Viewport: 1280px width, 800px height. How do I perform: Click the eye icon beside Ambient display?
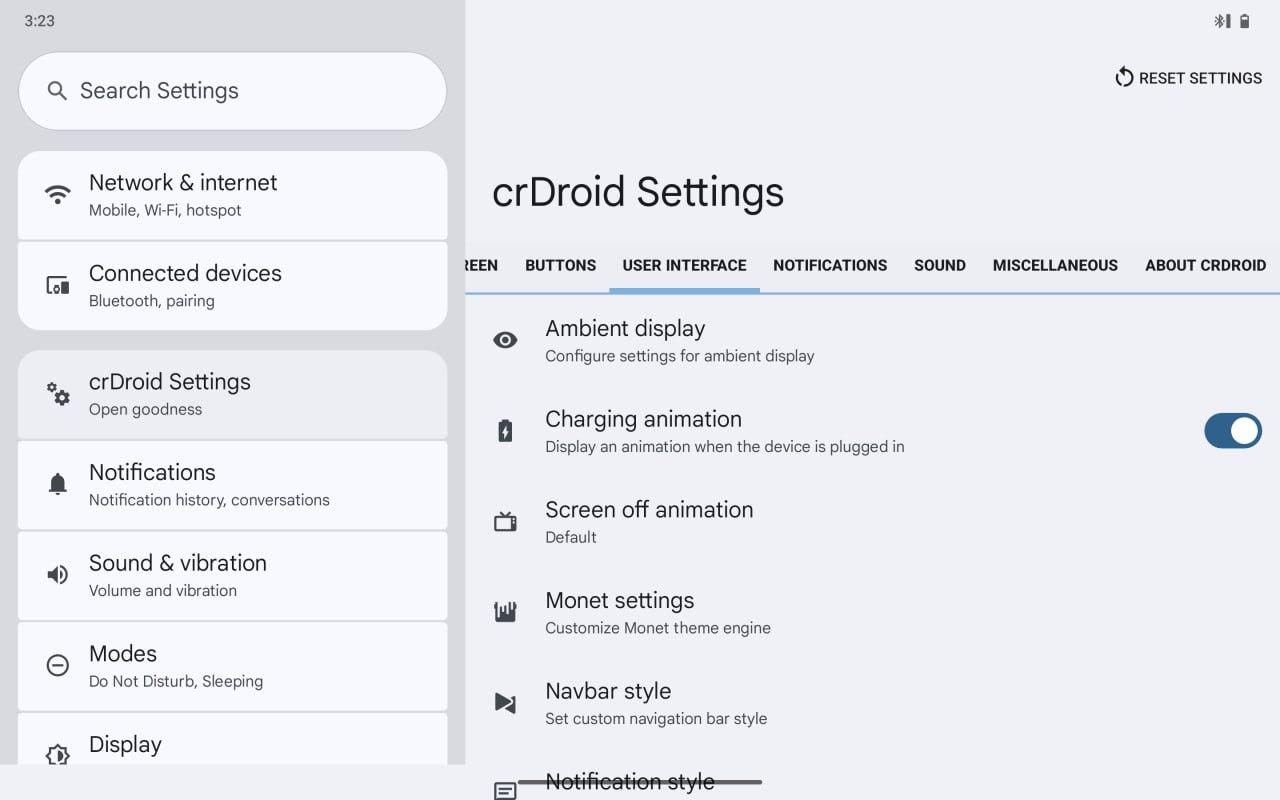(505, 340)
